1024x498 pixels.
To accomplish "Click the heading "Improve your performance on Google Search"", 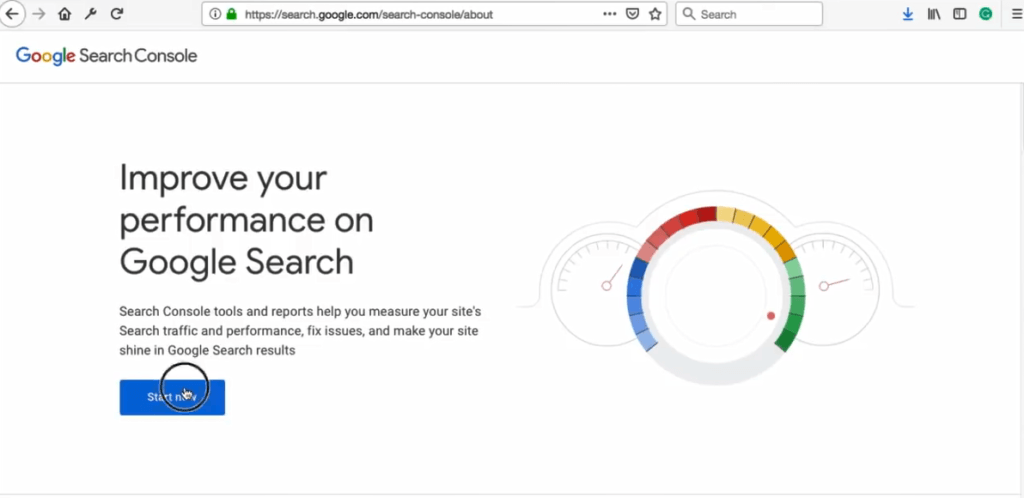I will point(247,219).
